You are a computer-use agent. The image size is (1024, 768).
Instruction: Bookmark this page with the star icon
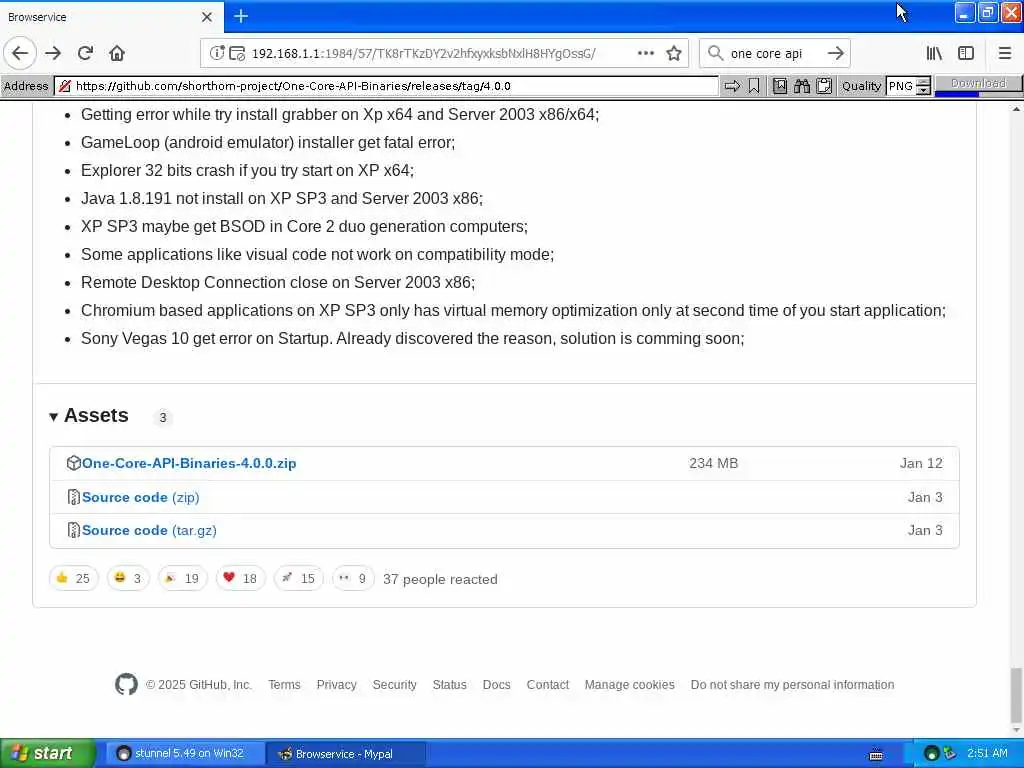pyautogui.click(x=674, y=53)
